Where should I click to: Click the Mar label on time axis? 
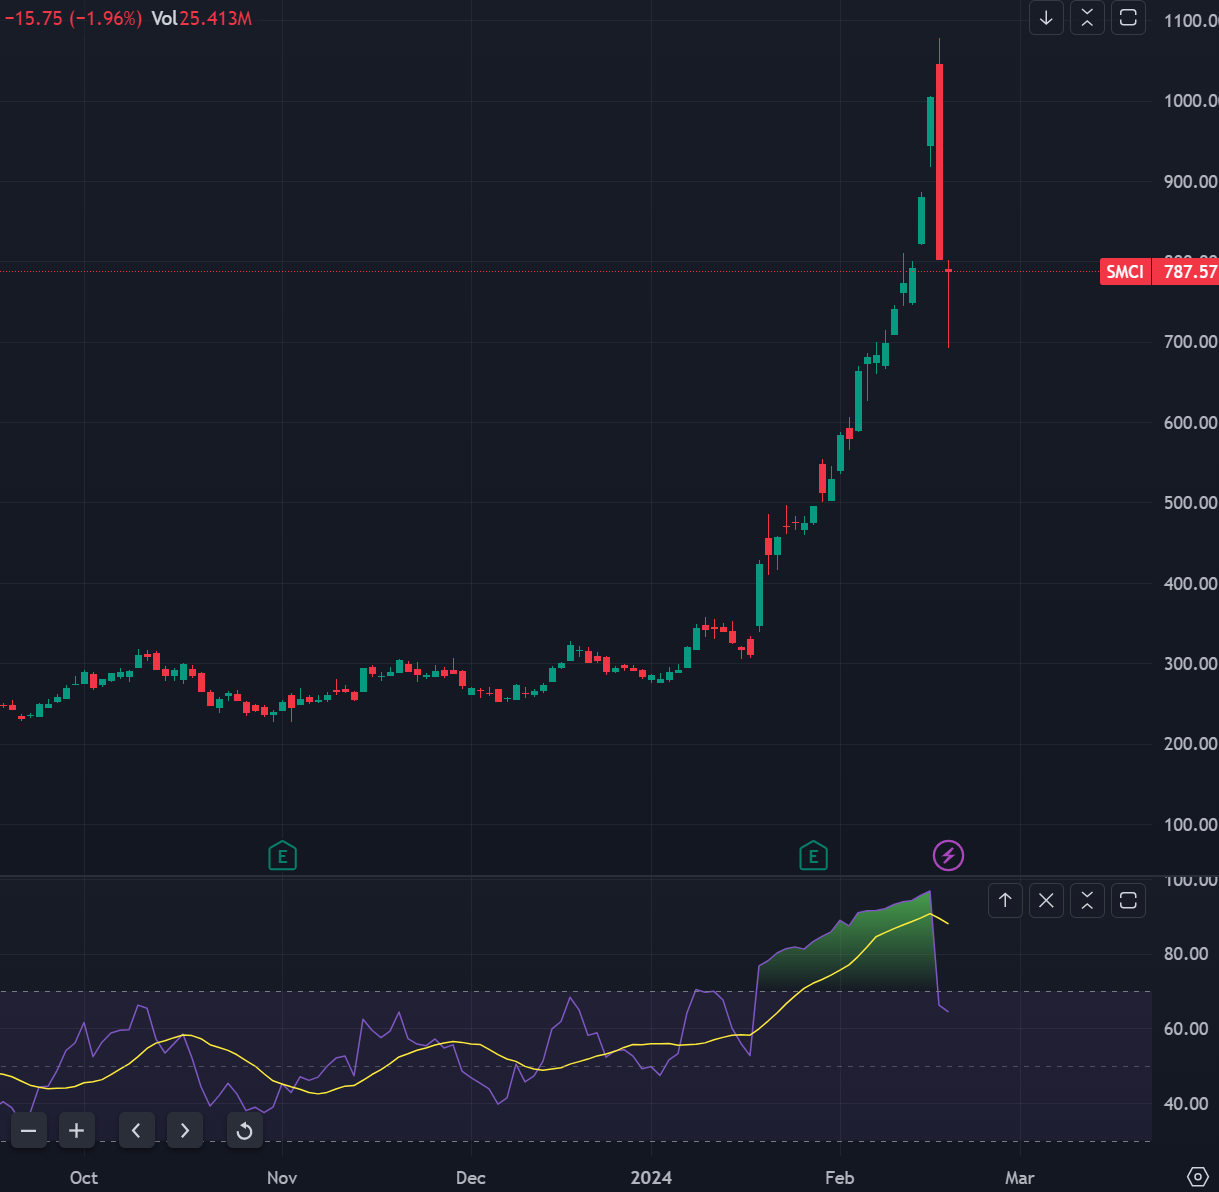(x=1020, y=1178)
